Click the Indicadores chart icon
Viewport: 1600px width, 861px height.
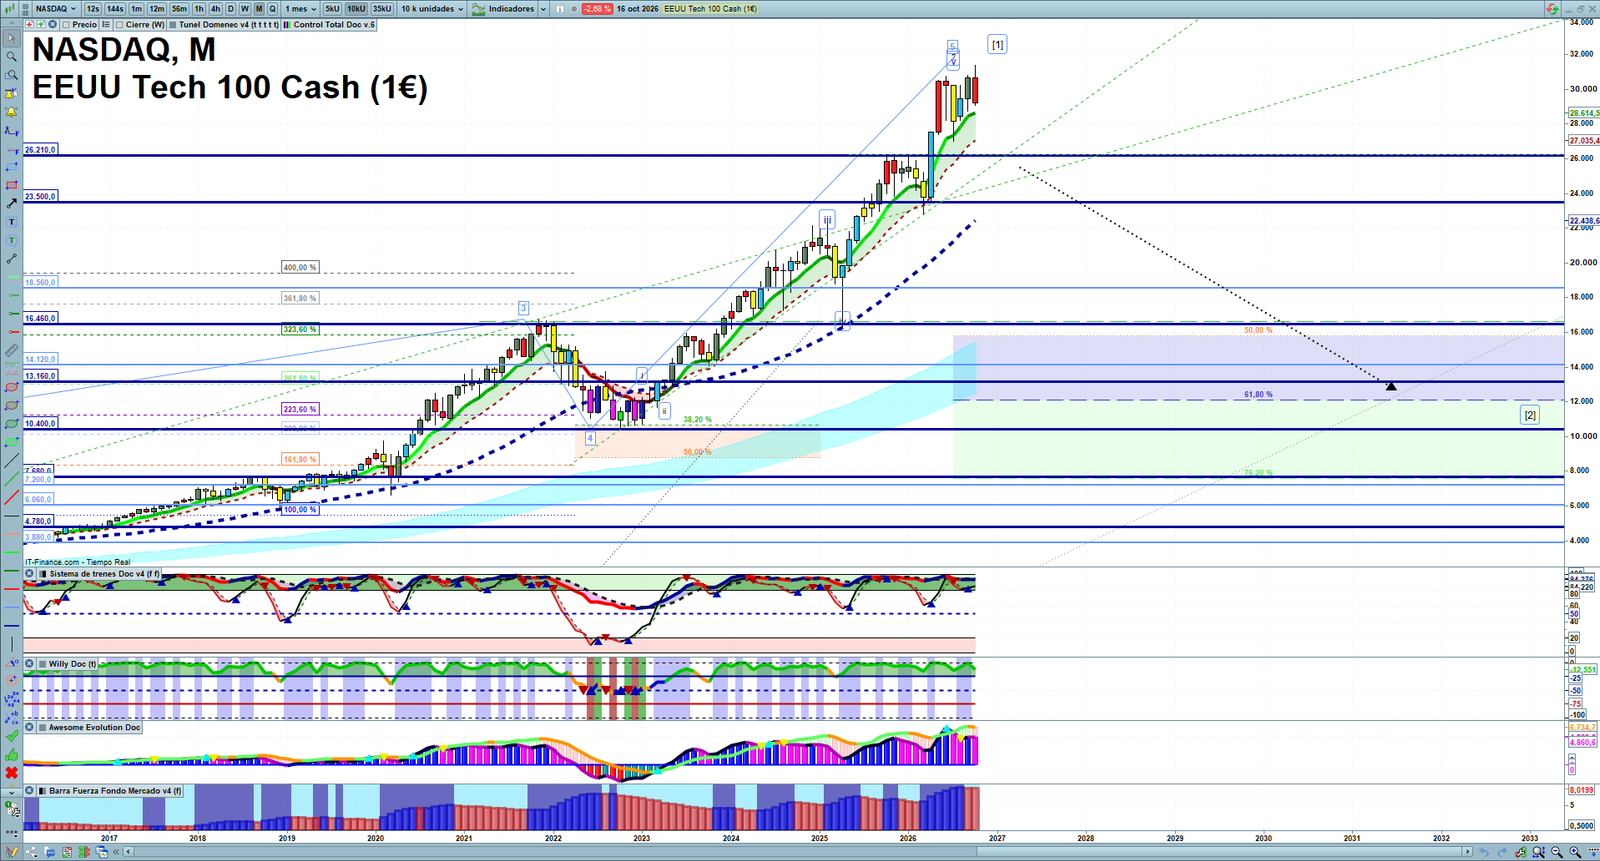coord(478,9)
